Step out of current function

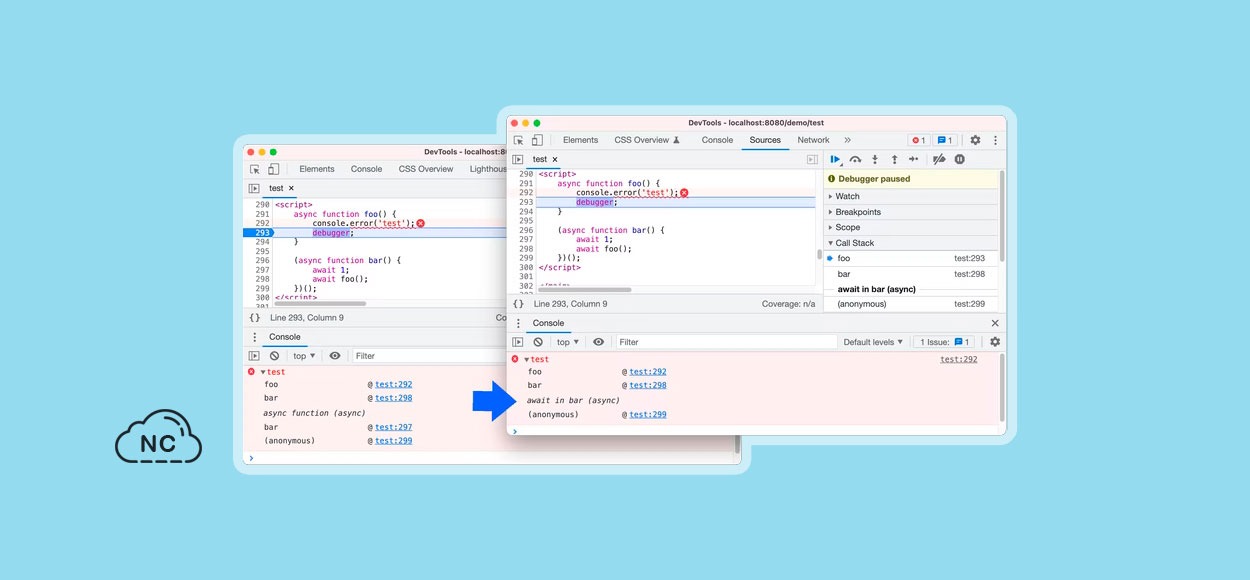click(x=894, y=159)
